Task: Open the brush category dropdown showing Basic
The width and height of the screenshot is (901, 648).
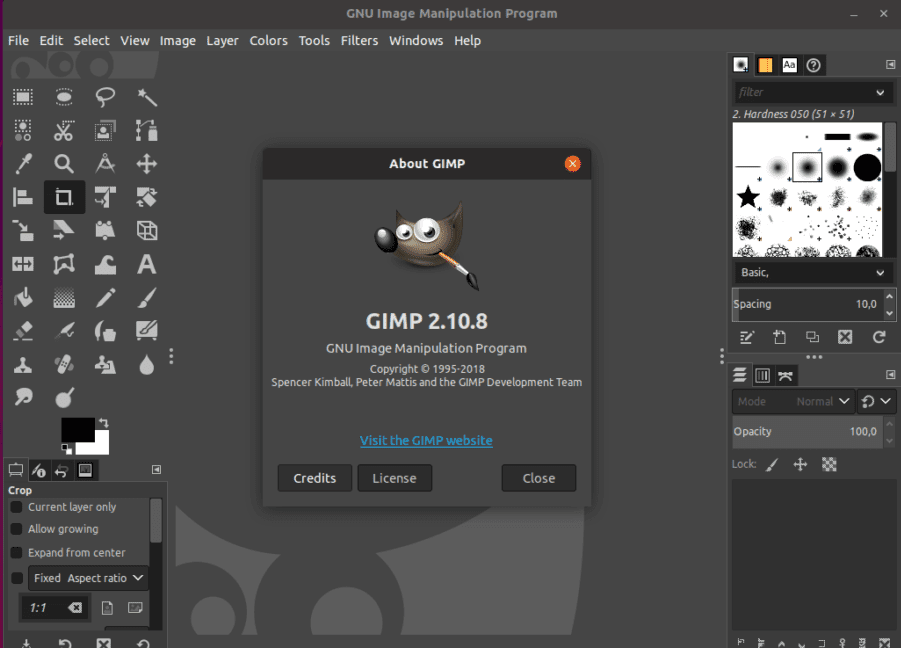Action: click(x=812, y=272)
